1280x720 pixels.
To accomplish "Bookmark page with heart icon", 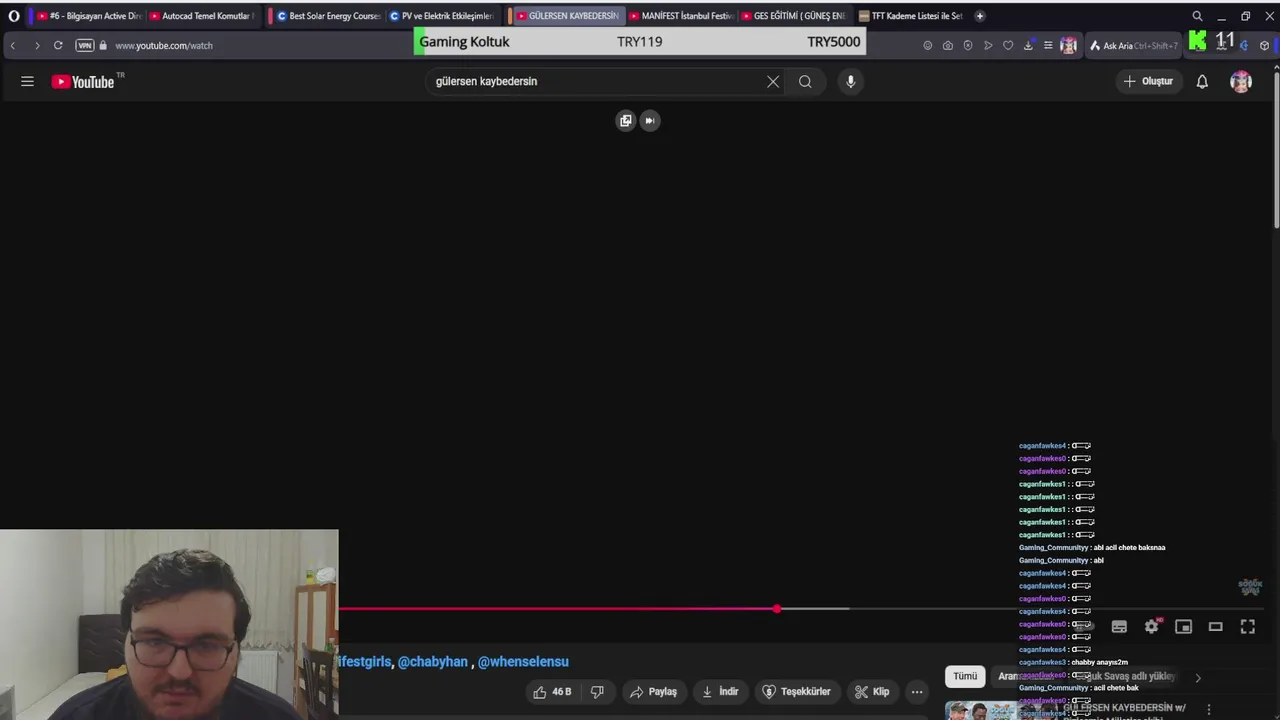I will pyautogui.click(x=1008, y=45).
